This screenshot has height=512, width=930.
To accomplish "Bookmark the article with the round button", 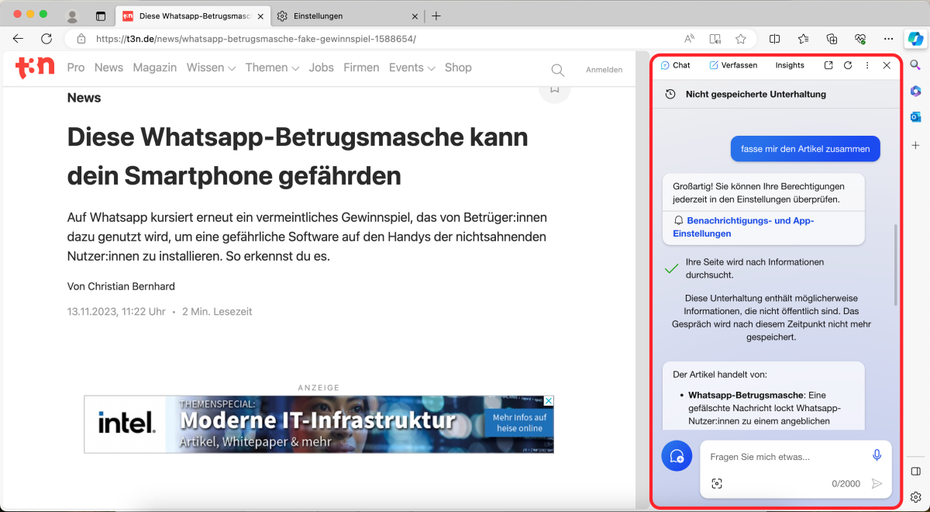I will point(555,90).
